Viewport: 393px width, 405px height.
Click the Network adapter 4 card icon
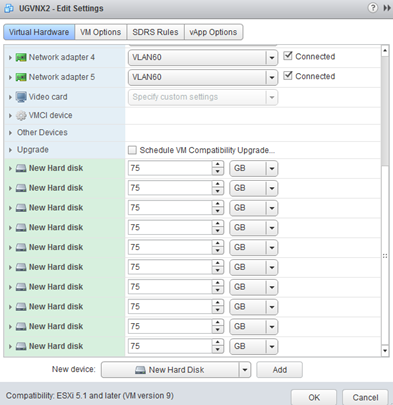pos(21,57)
